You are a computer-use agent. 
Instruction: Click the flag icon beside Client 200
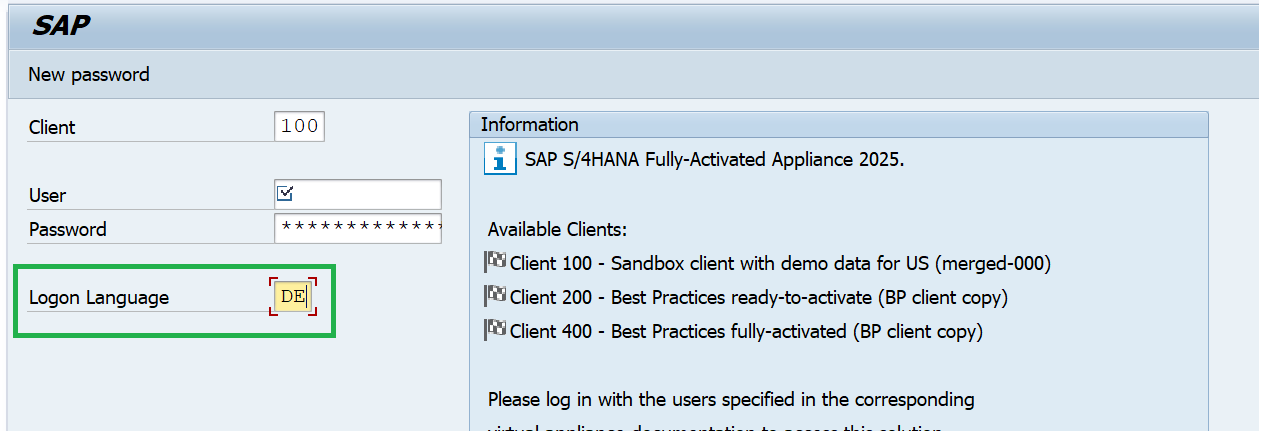[x=495, y=296]
